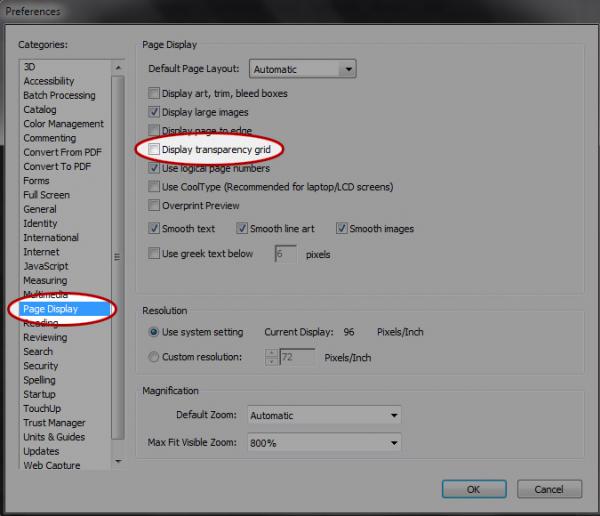Toggle Smooth text checkbox
Screen dimensions: 600x516
pos(154,229)
